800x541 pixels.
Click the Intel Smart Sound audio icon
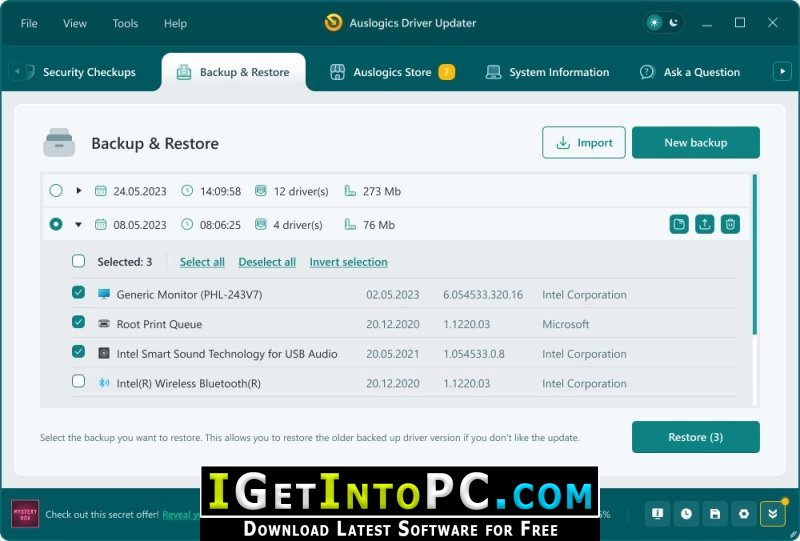(x=104, y=353)
